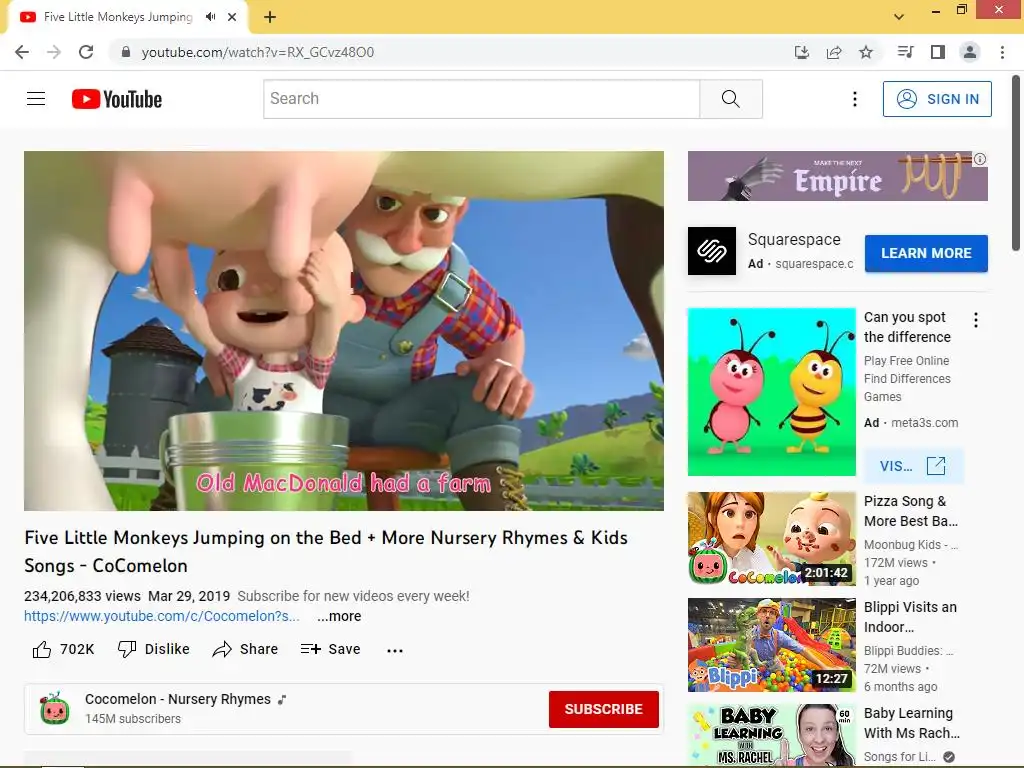Click the share page icon in address bar
Screen dimensions: 1024x768
[x=834, y=52]
